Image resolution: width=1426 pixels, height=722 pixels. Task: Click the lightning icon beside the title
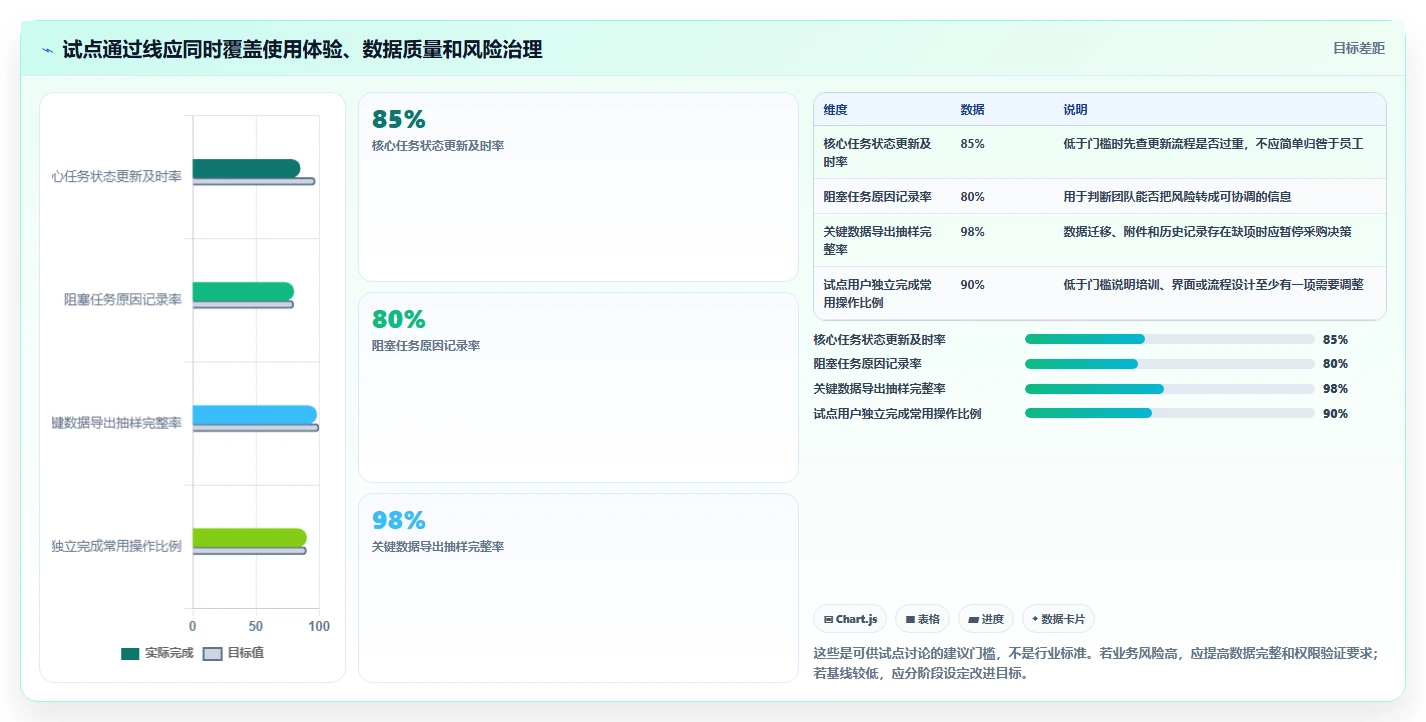[x=48, y=50]
